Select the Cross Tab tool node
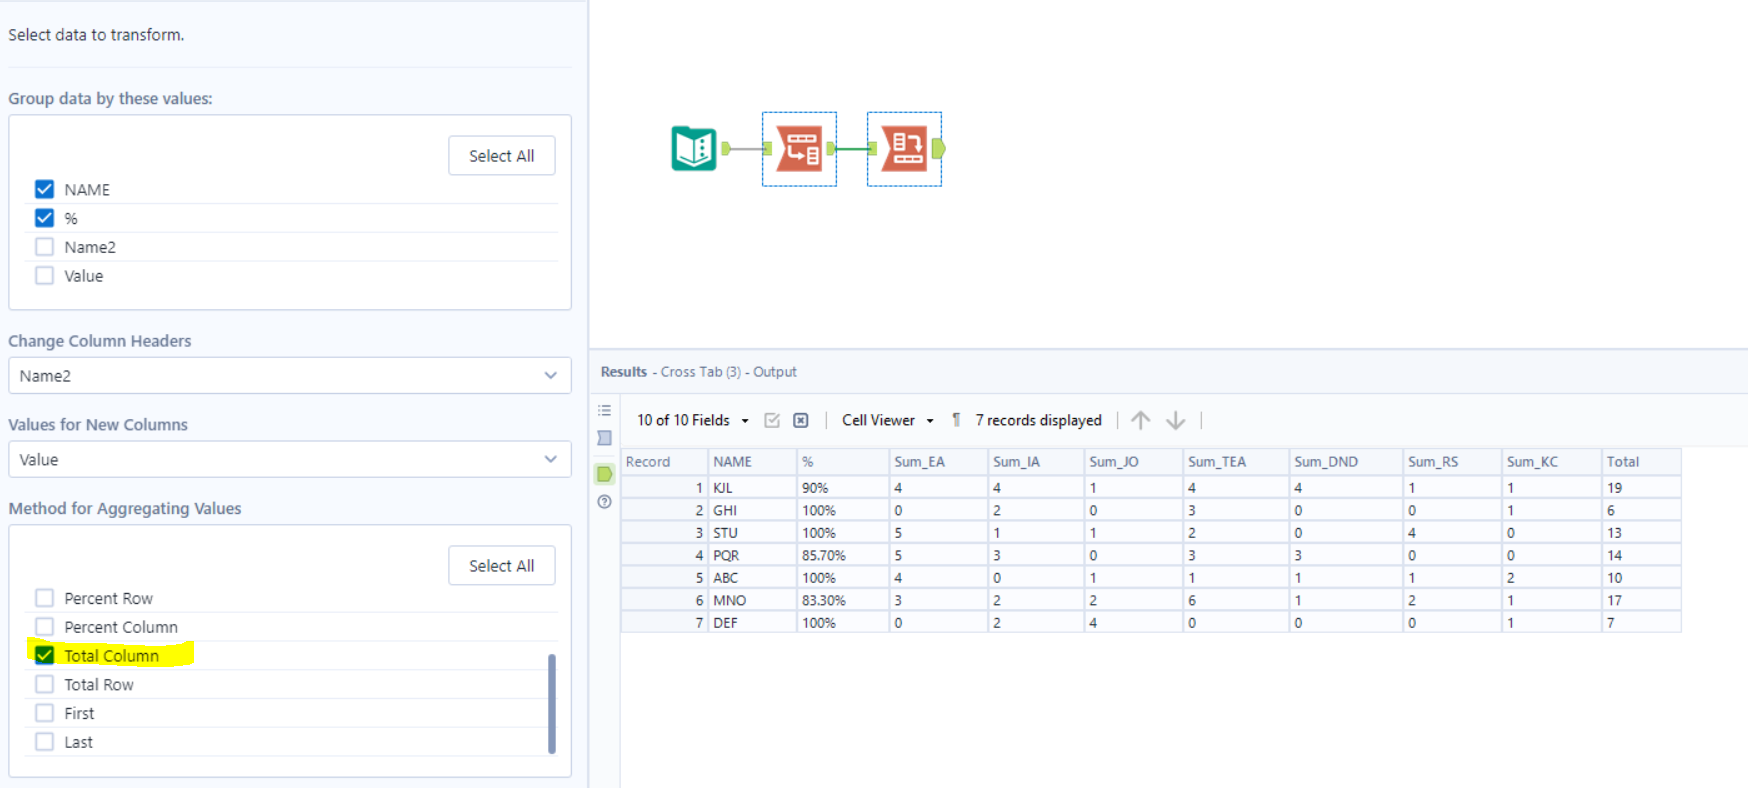The height and width of the screenshot is (788, 1748). (x=904, y=148)
